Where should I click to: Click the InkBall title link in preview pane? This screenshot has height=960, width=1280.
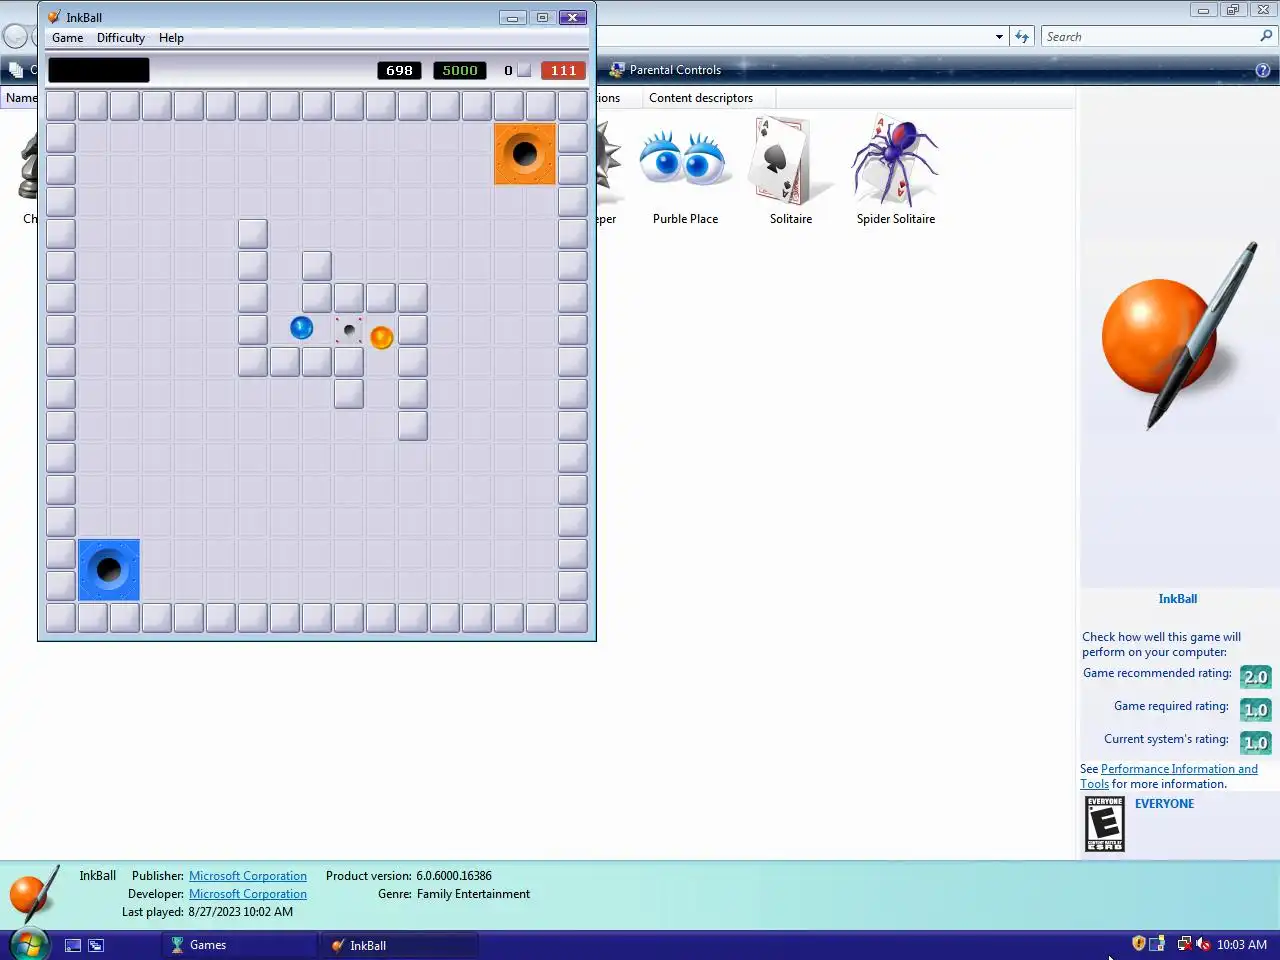1178,599
